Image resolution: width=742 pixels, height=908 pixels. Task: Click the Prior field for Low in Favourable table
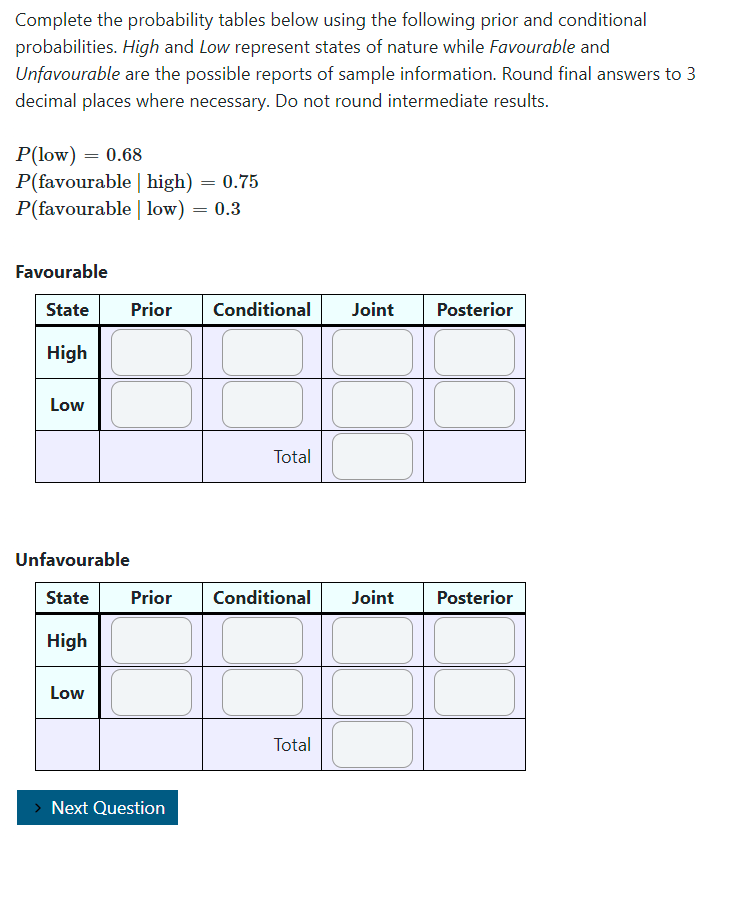[150, 404]
